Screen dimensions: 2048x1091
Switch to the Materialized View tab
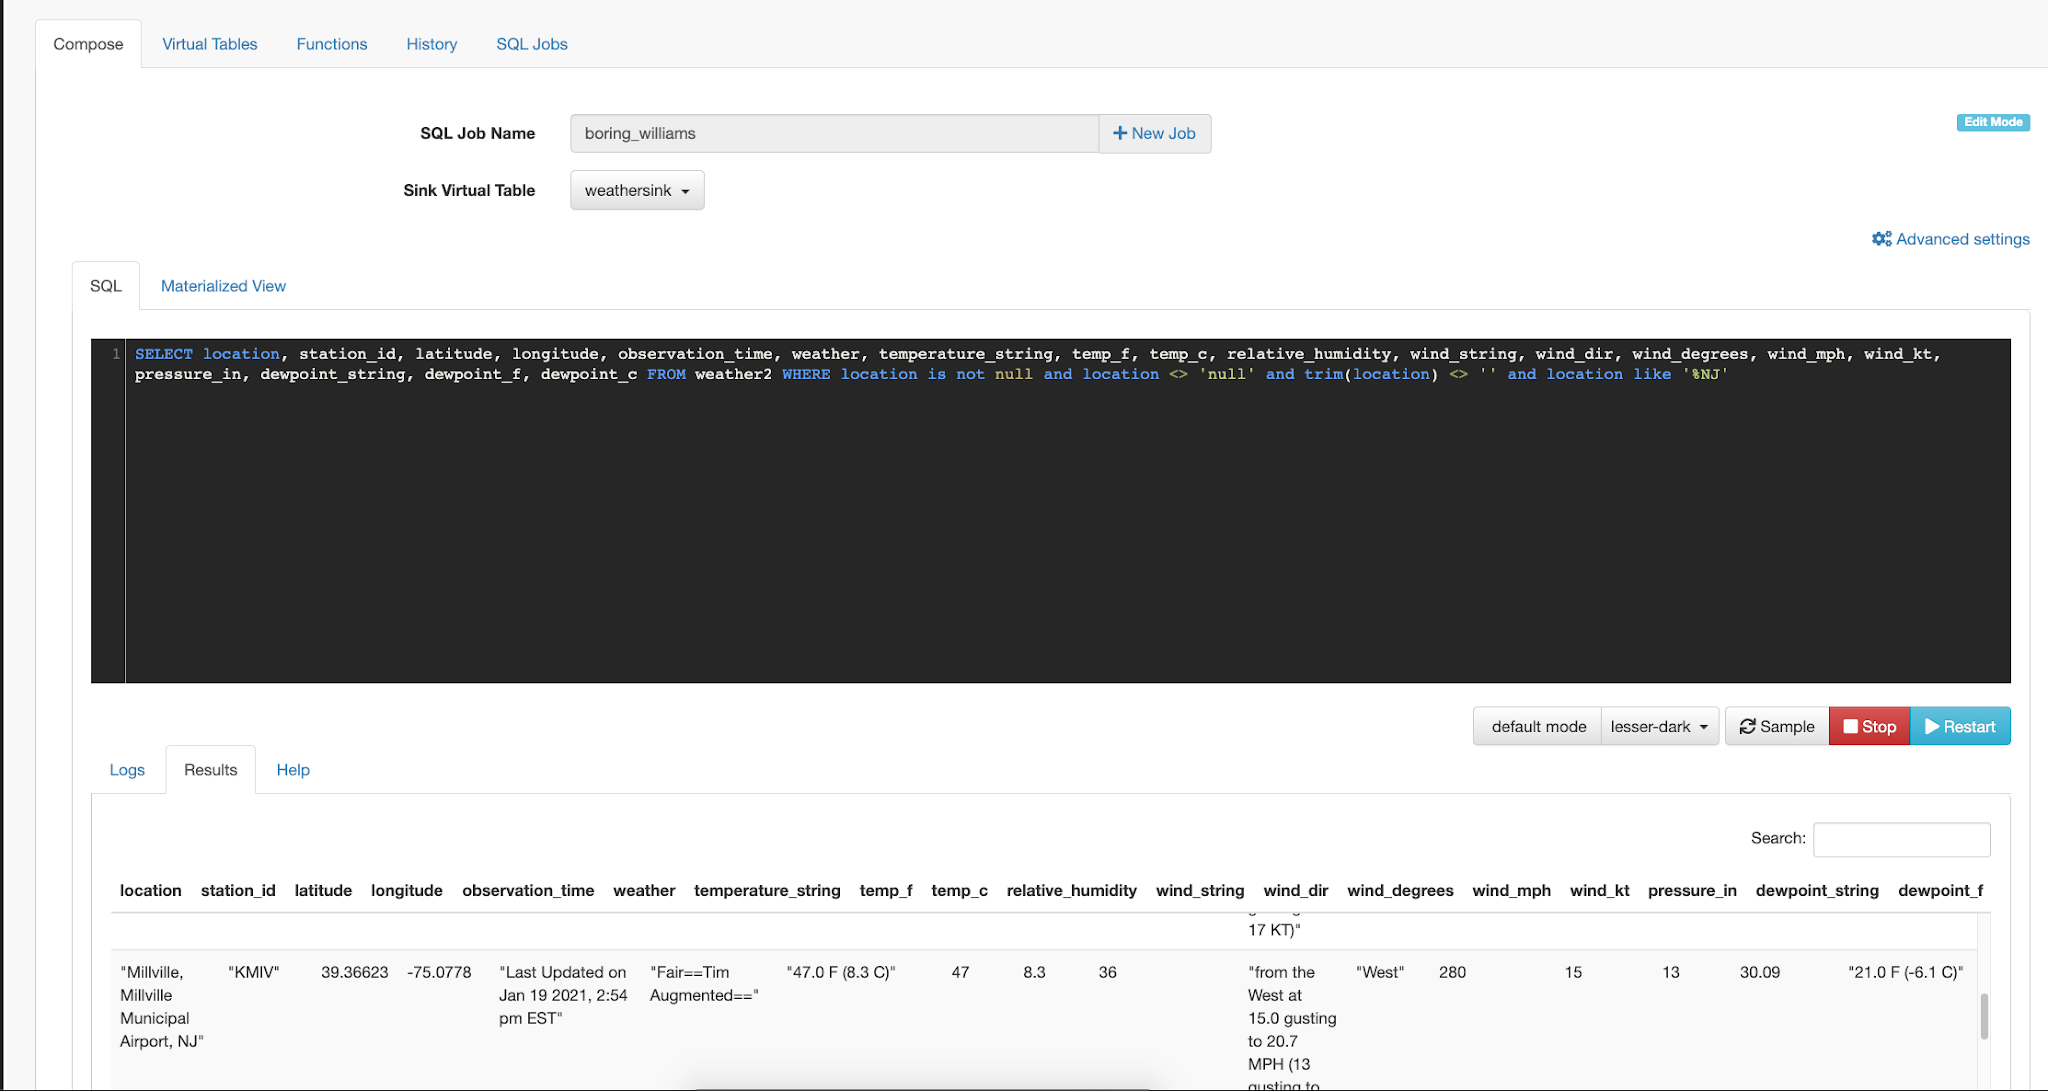[223, 286]
